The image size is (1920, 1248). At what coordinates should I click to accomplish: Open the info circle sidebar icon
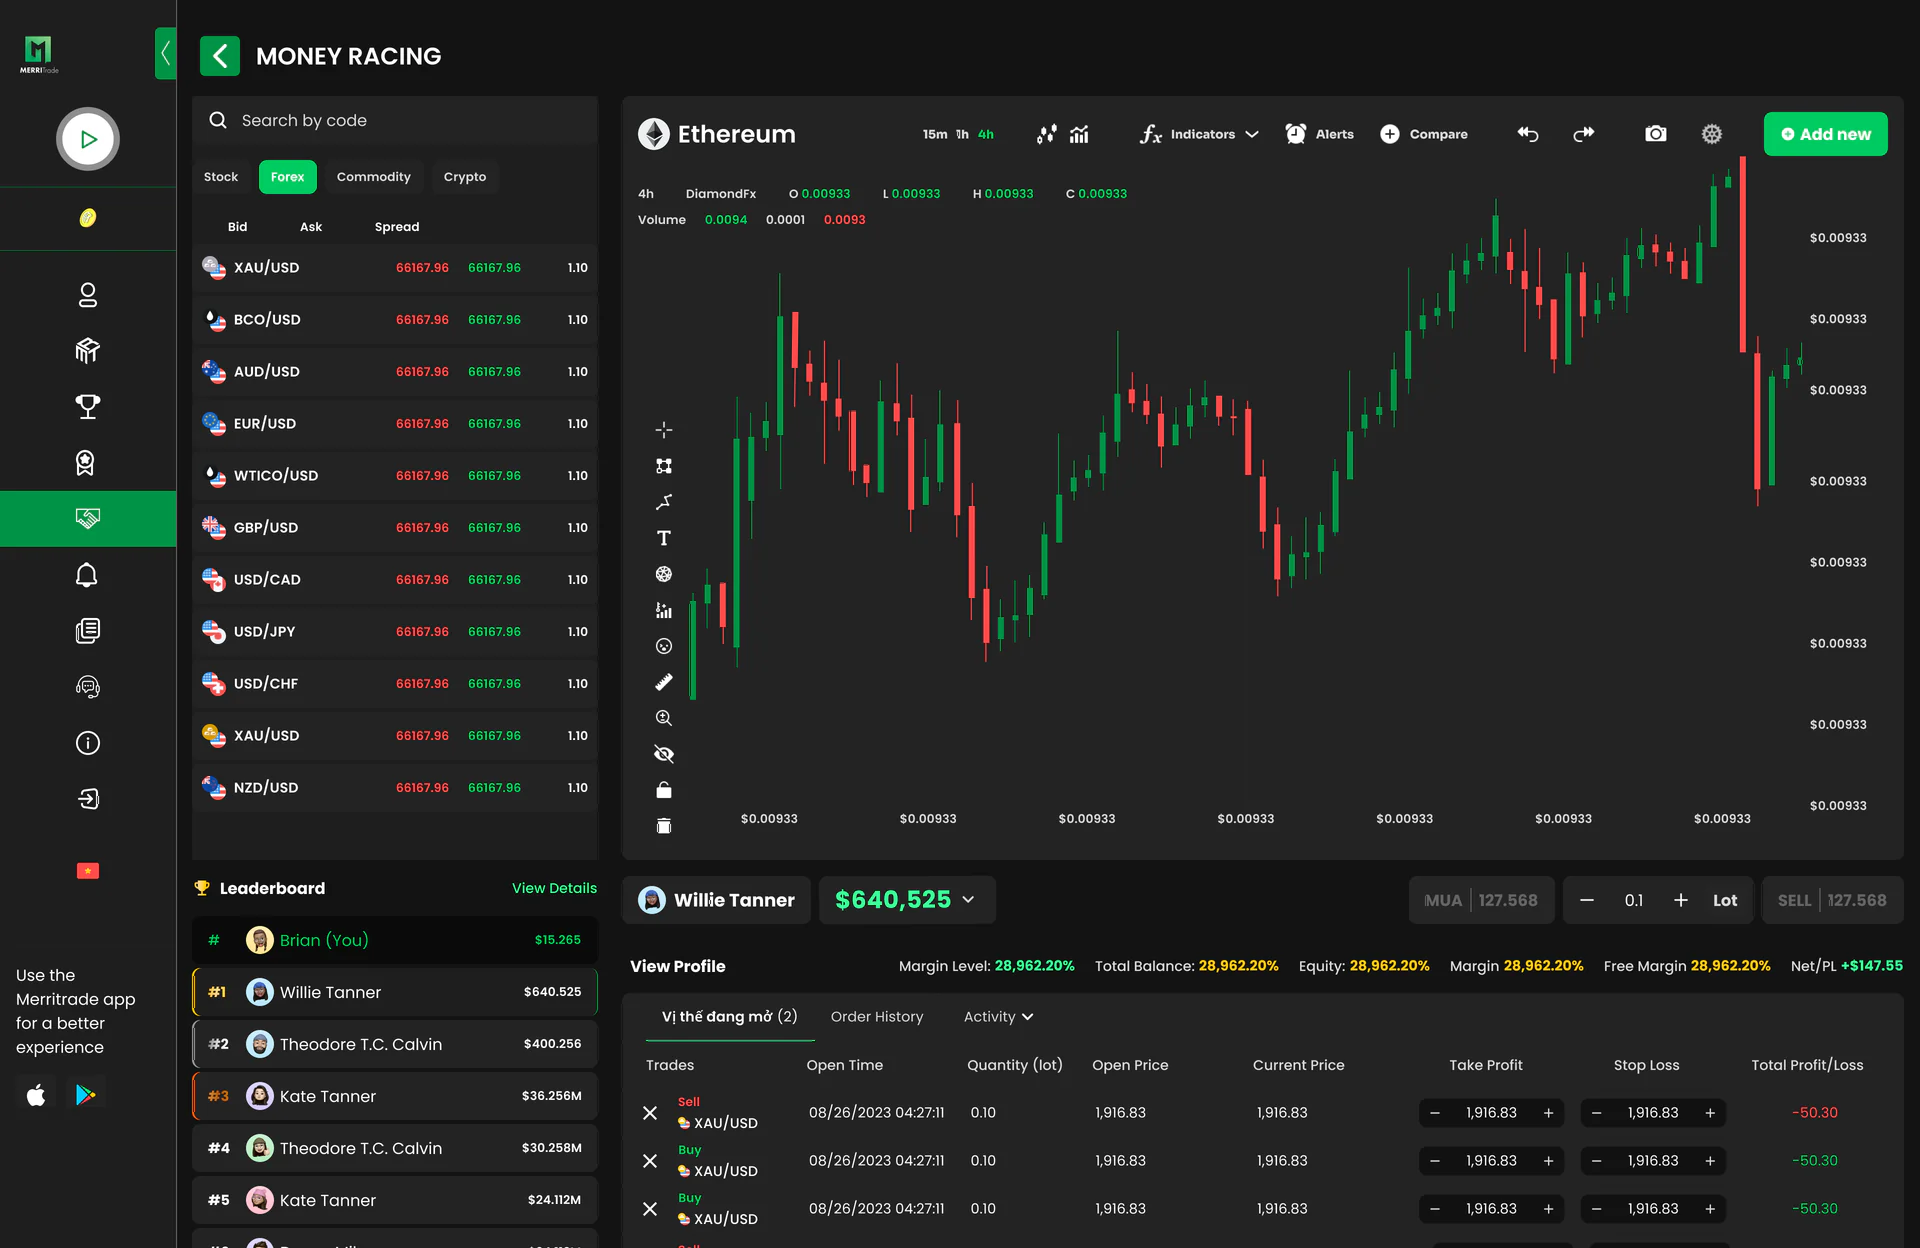[x=88, y=743]
